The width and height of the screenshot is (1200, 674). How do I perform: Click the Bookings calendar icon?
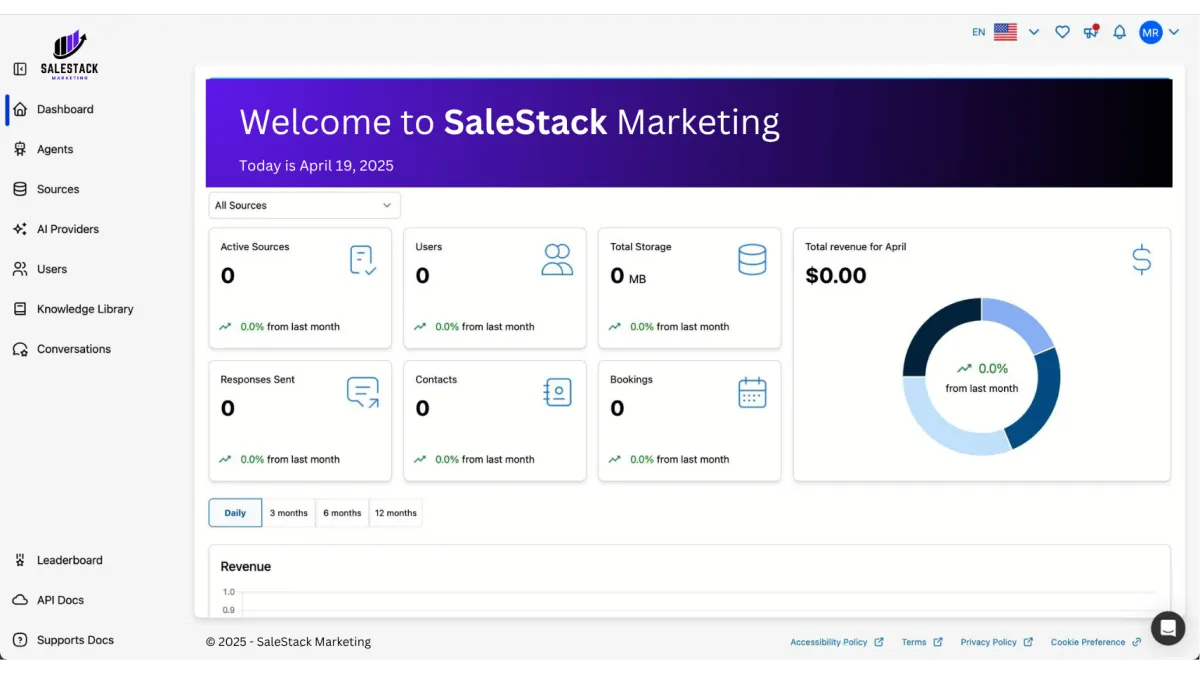pos(752,393)
